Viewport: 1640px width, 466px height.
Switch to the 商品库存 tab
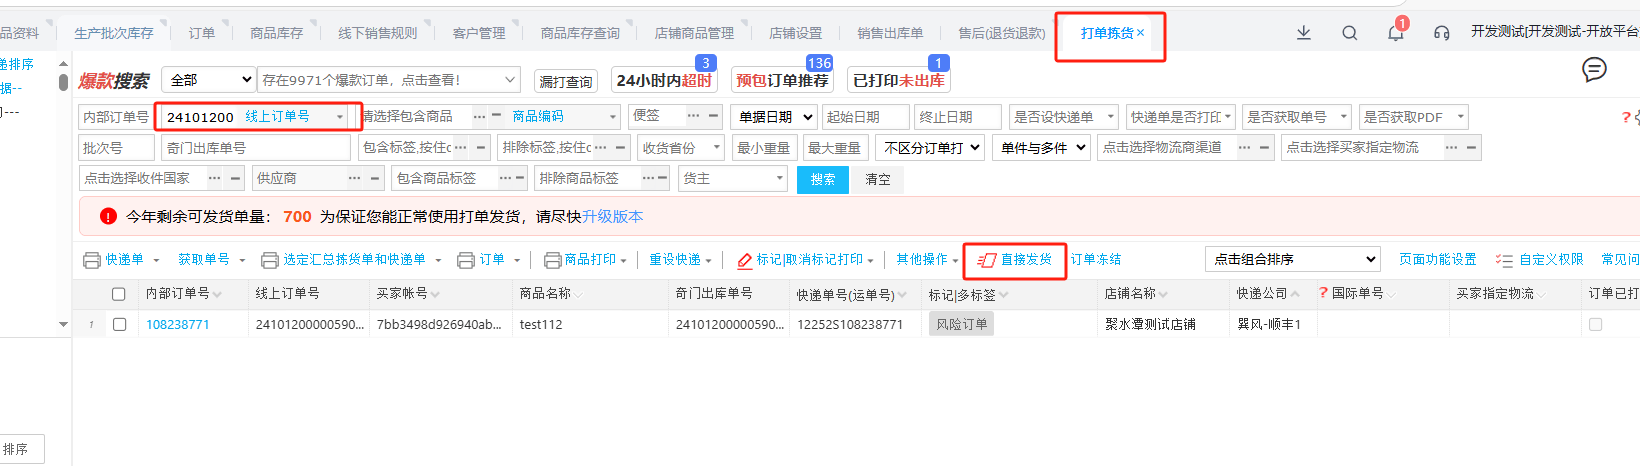pos(276,33)
